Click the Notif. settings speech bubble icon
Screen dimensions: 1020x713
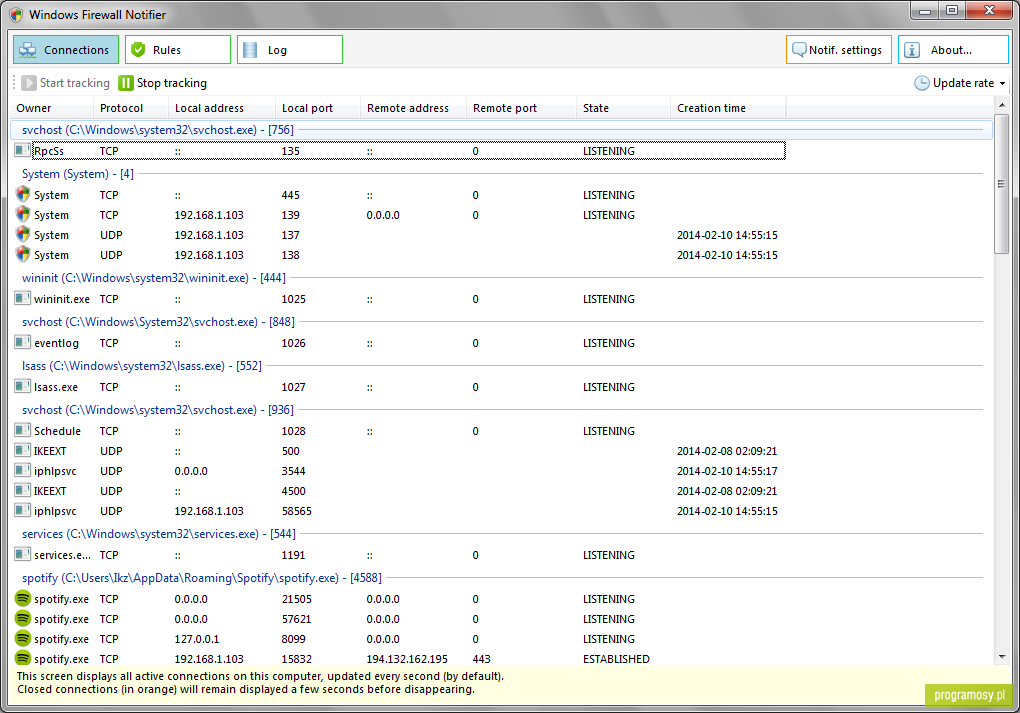click(799, 50)
